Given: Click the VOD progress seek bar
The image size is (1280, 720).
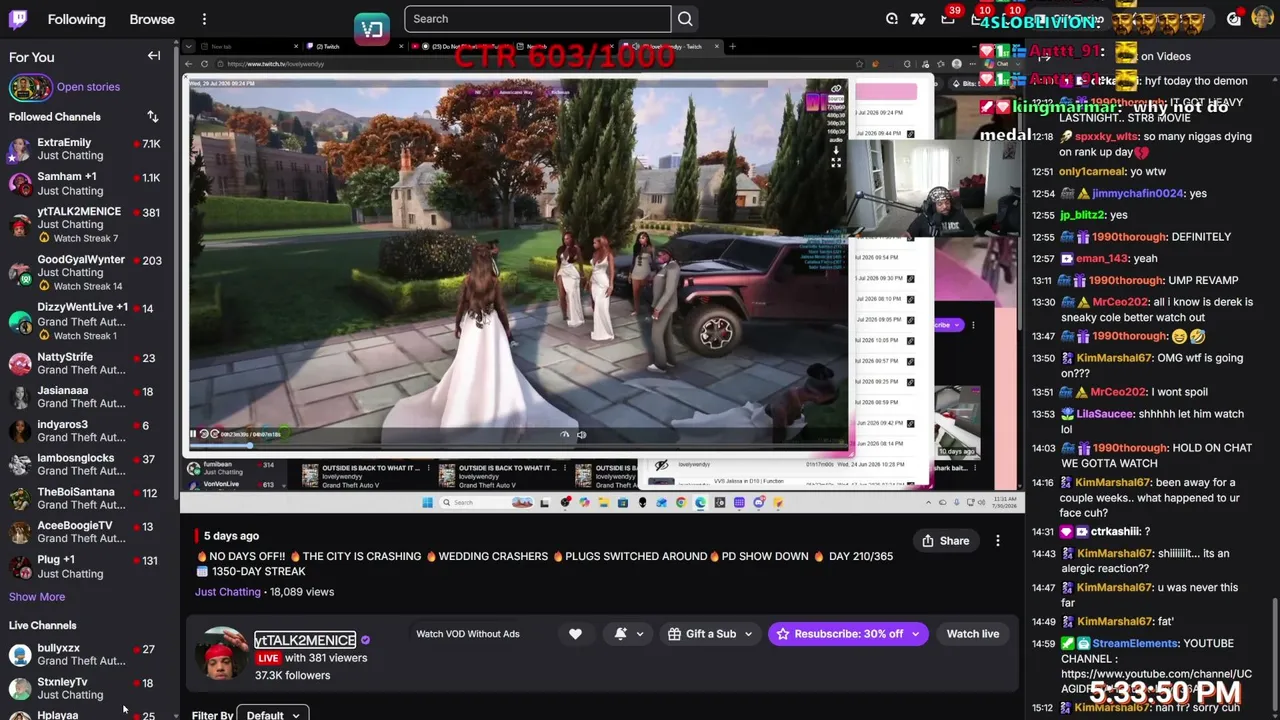Looking at the screenshot, I should [x=518, y=444].
